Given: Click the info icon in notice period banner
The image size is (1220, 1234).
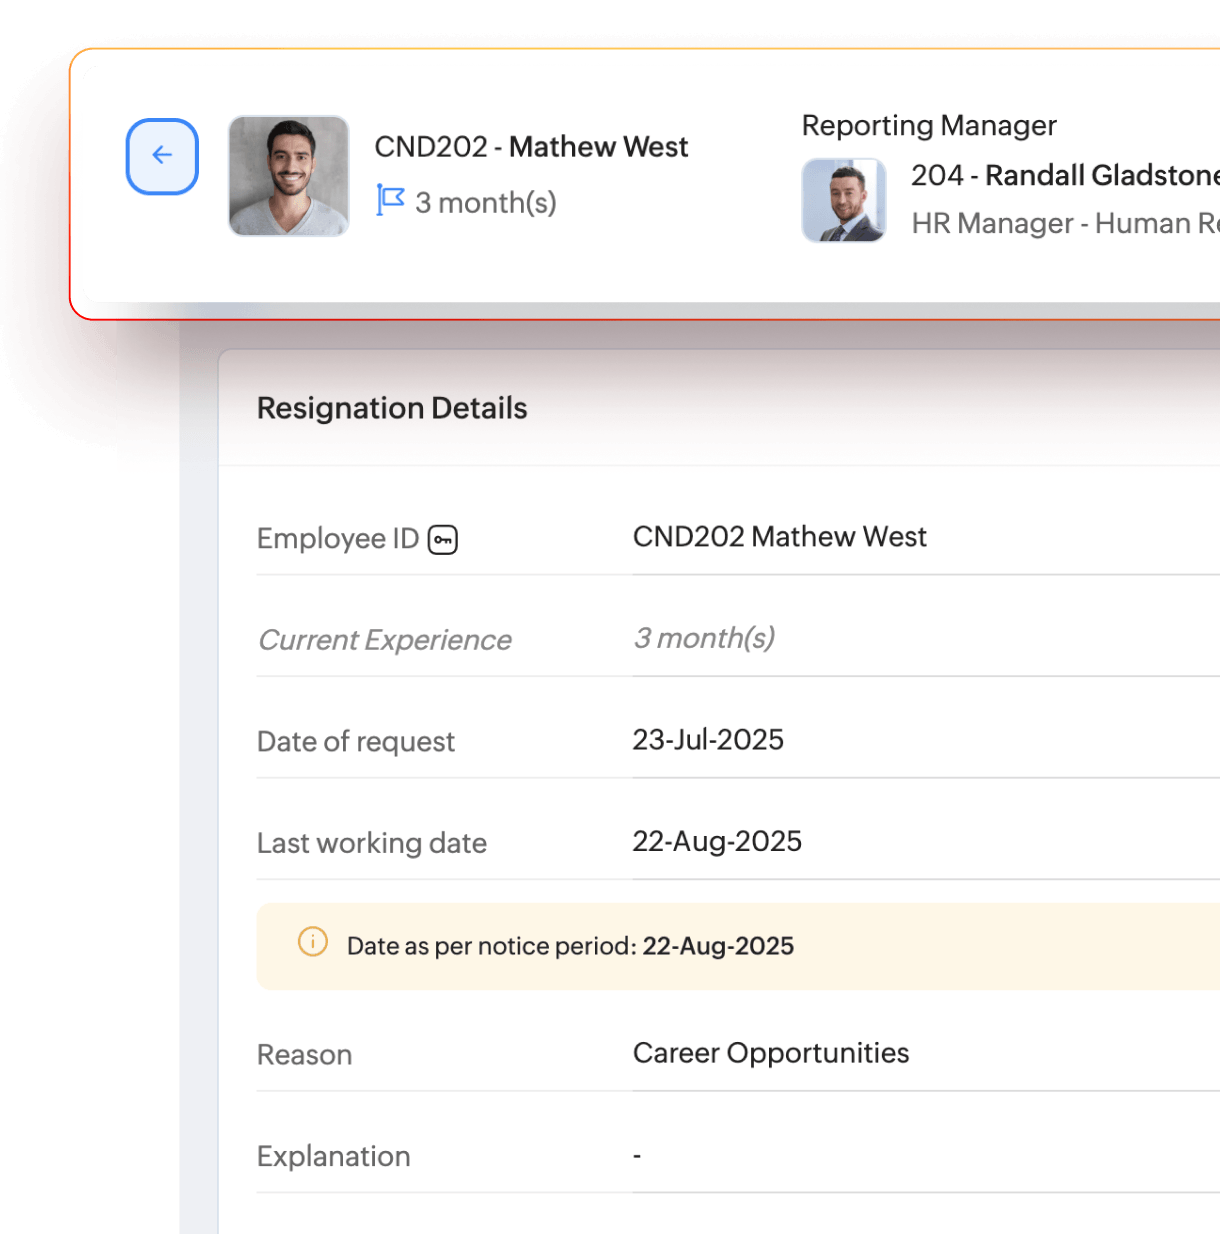Looking at the screenshot, I should [312, 942].
